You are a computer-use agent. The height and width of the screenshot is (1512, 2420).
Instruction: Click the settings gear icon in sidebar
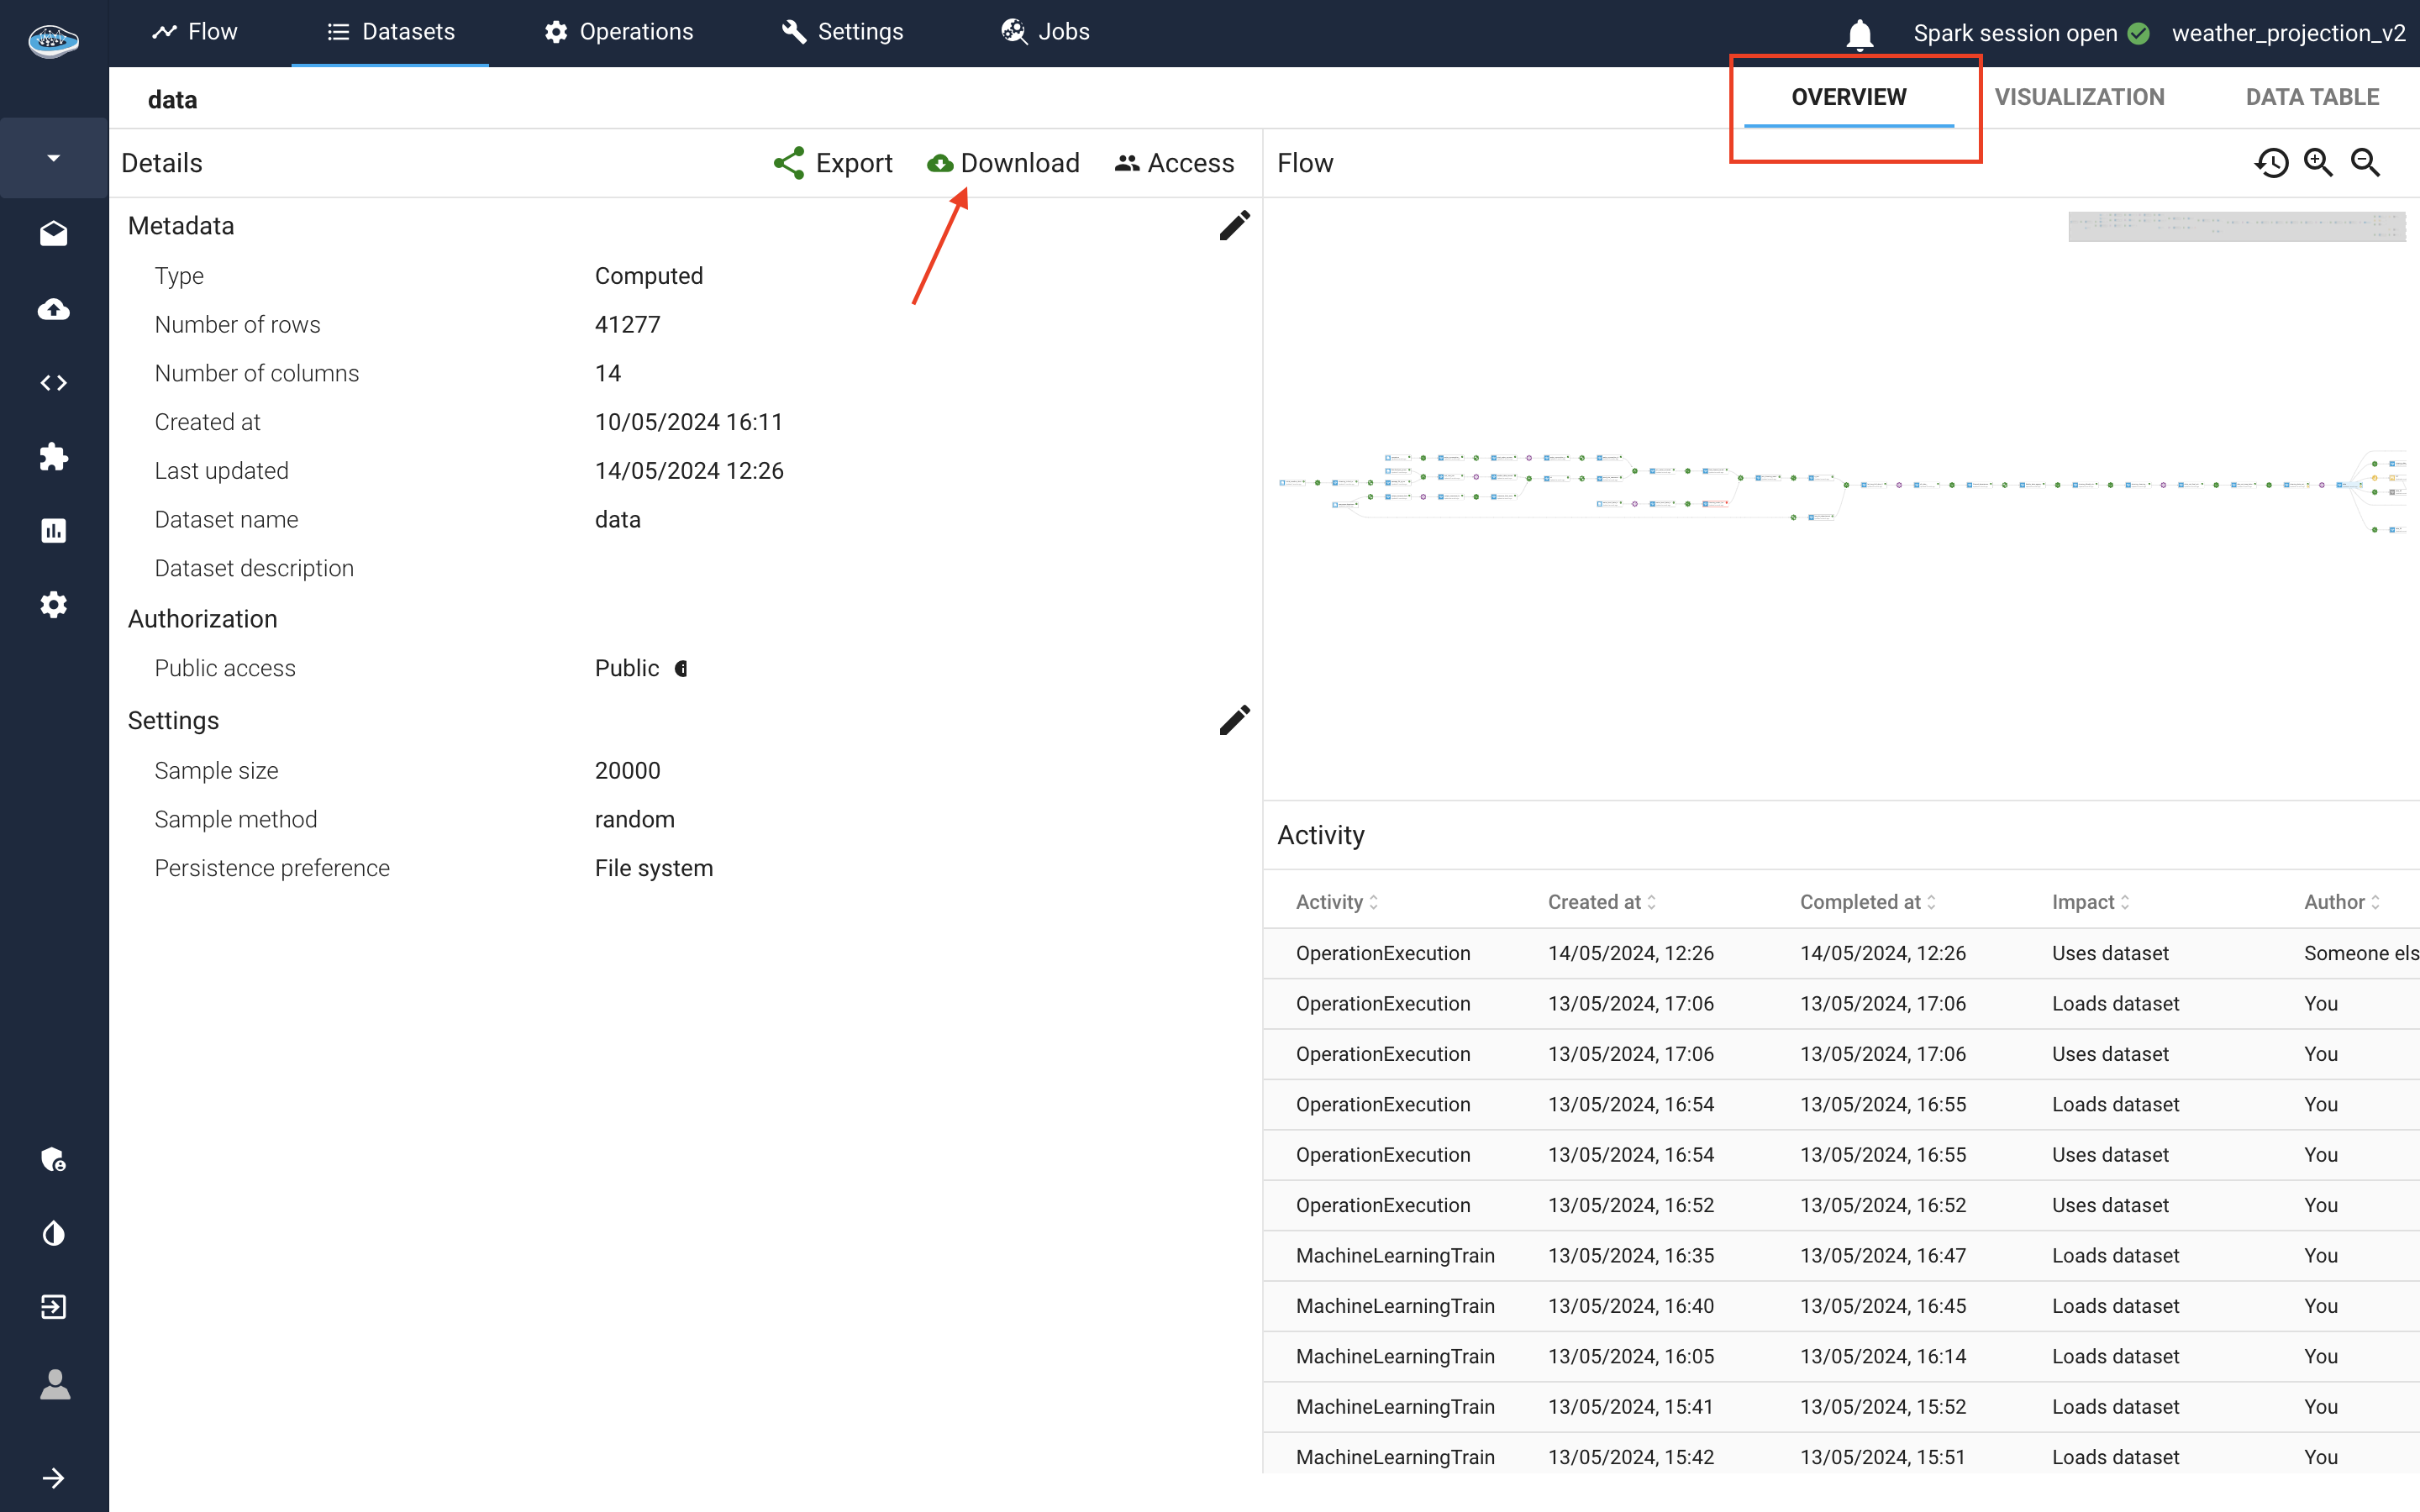tap(53, 604)
